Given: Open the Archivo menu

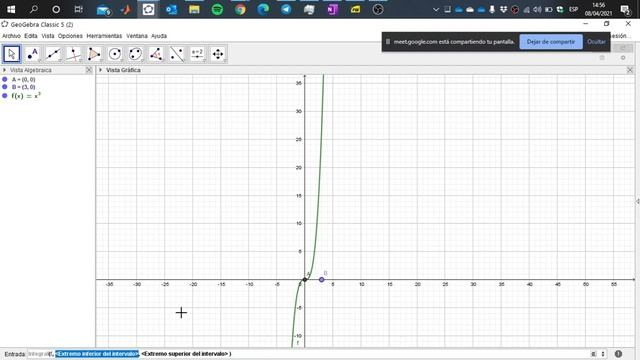Looking at the screenshot, I should [11, 36].
